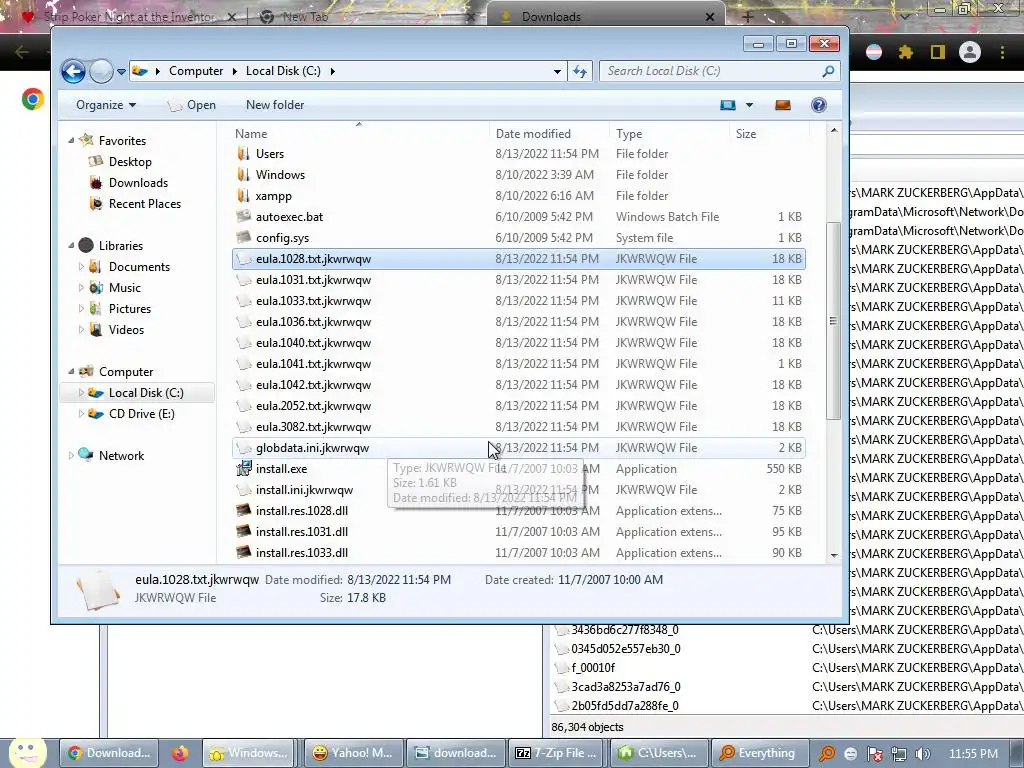Viewport: 1024px width, 768px height.
Task: Switch to the New Tab browser tab
Action: coord(366,17)
